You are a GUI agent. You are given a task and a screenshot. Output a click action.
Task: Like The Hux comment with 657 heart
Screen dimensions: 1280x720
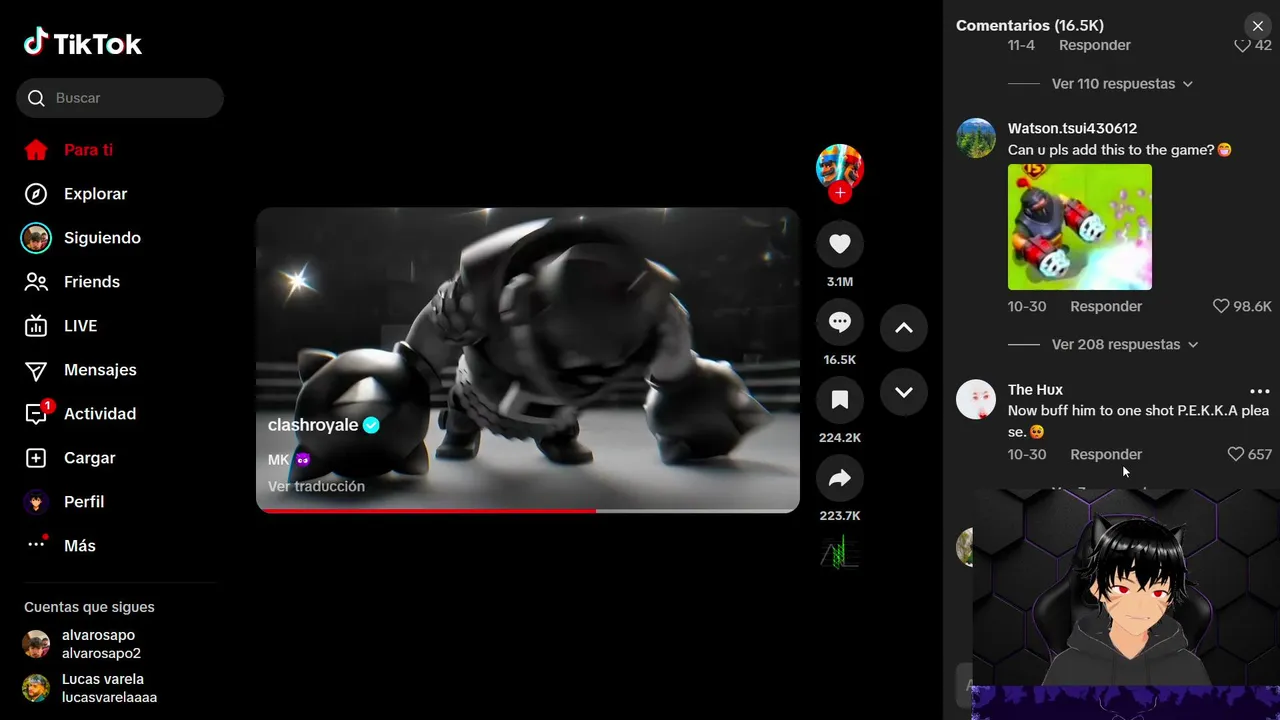pyautogui.click(x=1236, y=454)
